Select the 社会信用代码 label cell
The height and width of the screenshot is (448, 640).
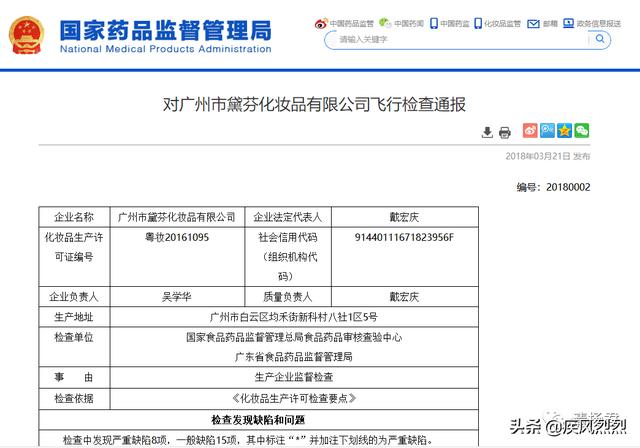[288, 257]
